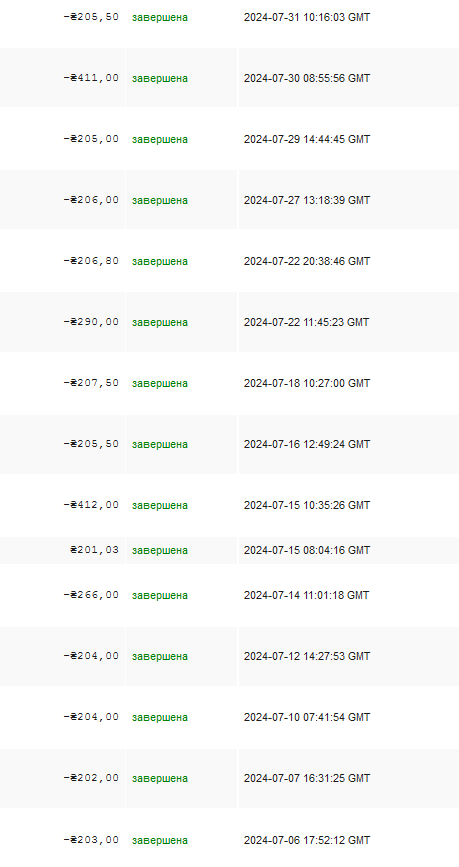
Task: Select the -₴203,00 transaction amount
Action: pyautogui.click(x=91, y=840)
